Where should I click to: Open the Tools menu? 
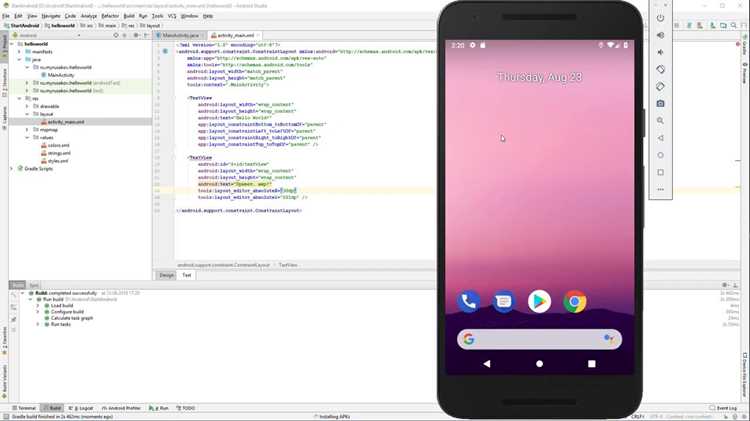pos(157,16)
